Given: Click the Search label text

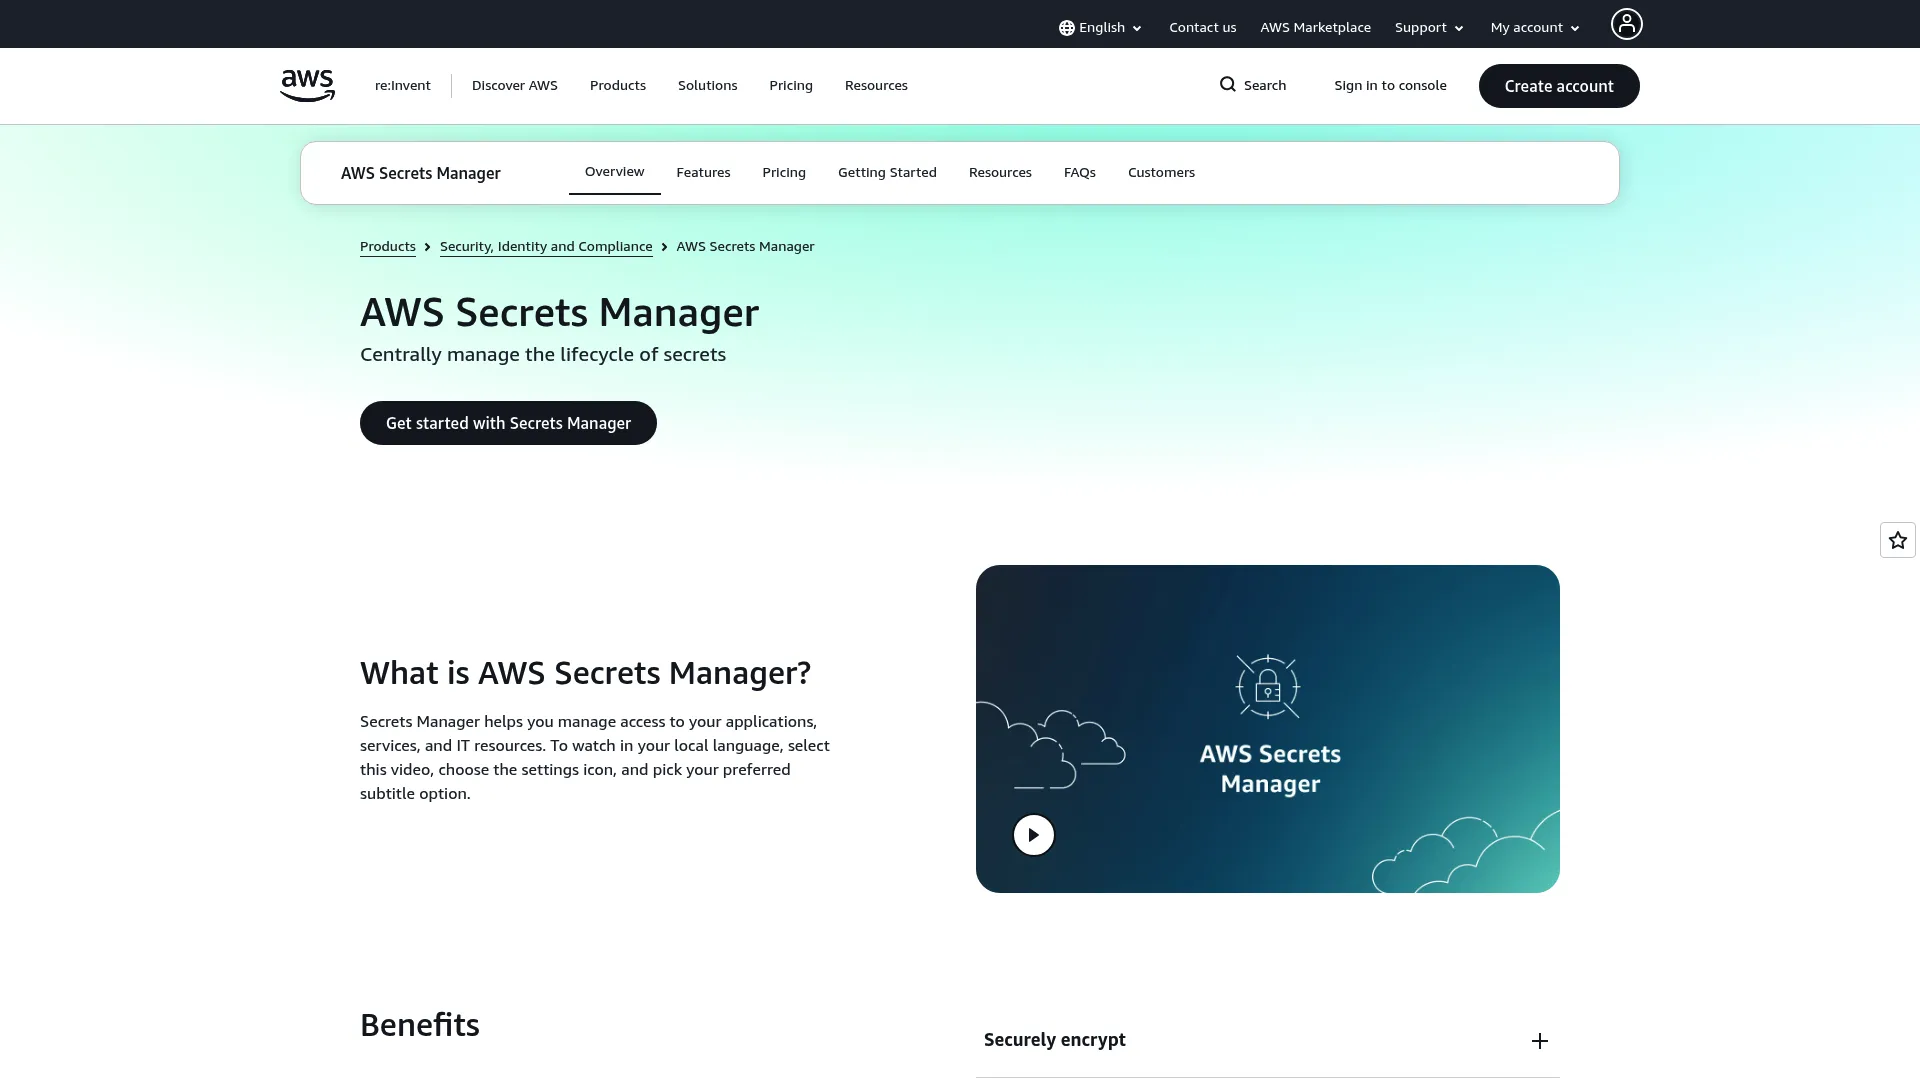Looking at the screenshot, I should click(x=1264, y=86).
